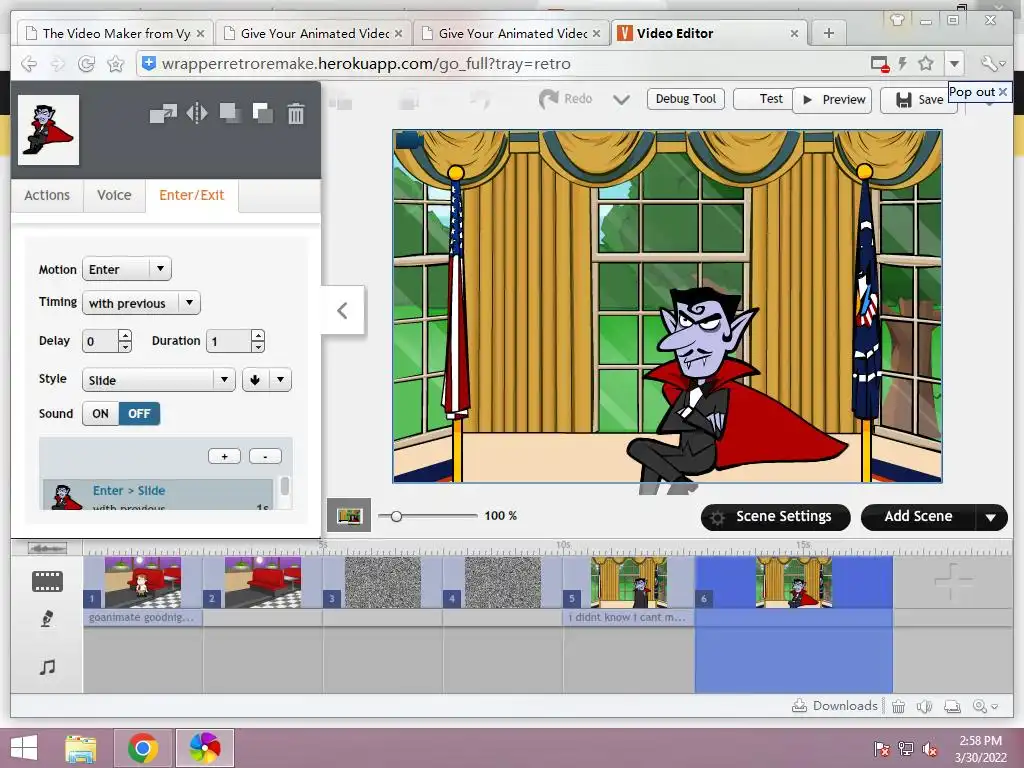Save the video project
Viewport: 1024px width, 768px height.
pos(919,100)
